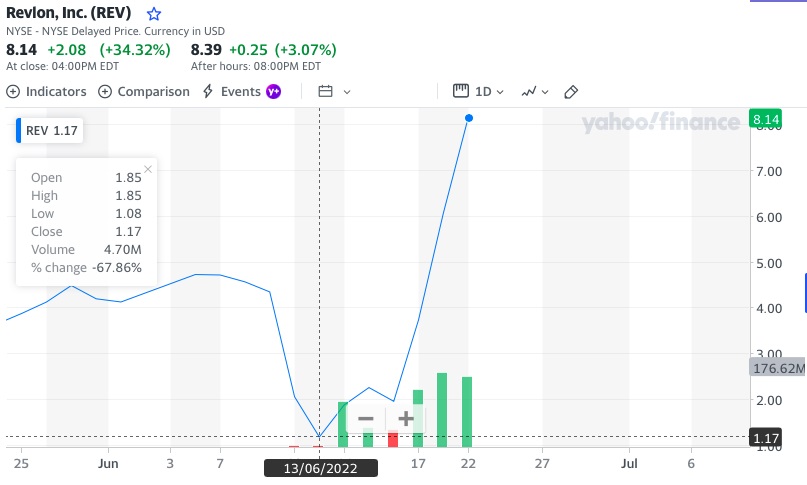Viewport: 807px width, 485px height.
Task: Click the tallest green volume bar
Action: click(x=442, y=410)
